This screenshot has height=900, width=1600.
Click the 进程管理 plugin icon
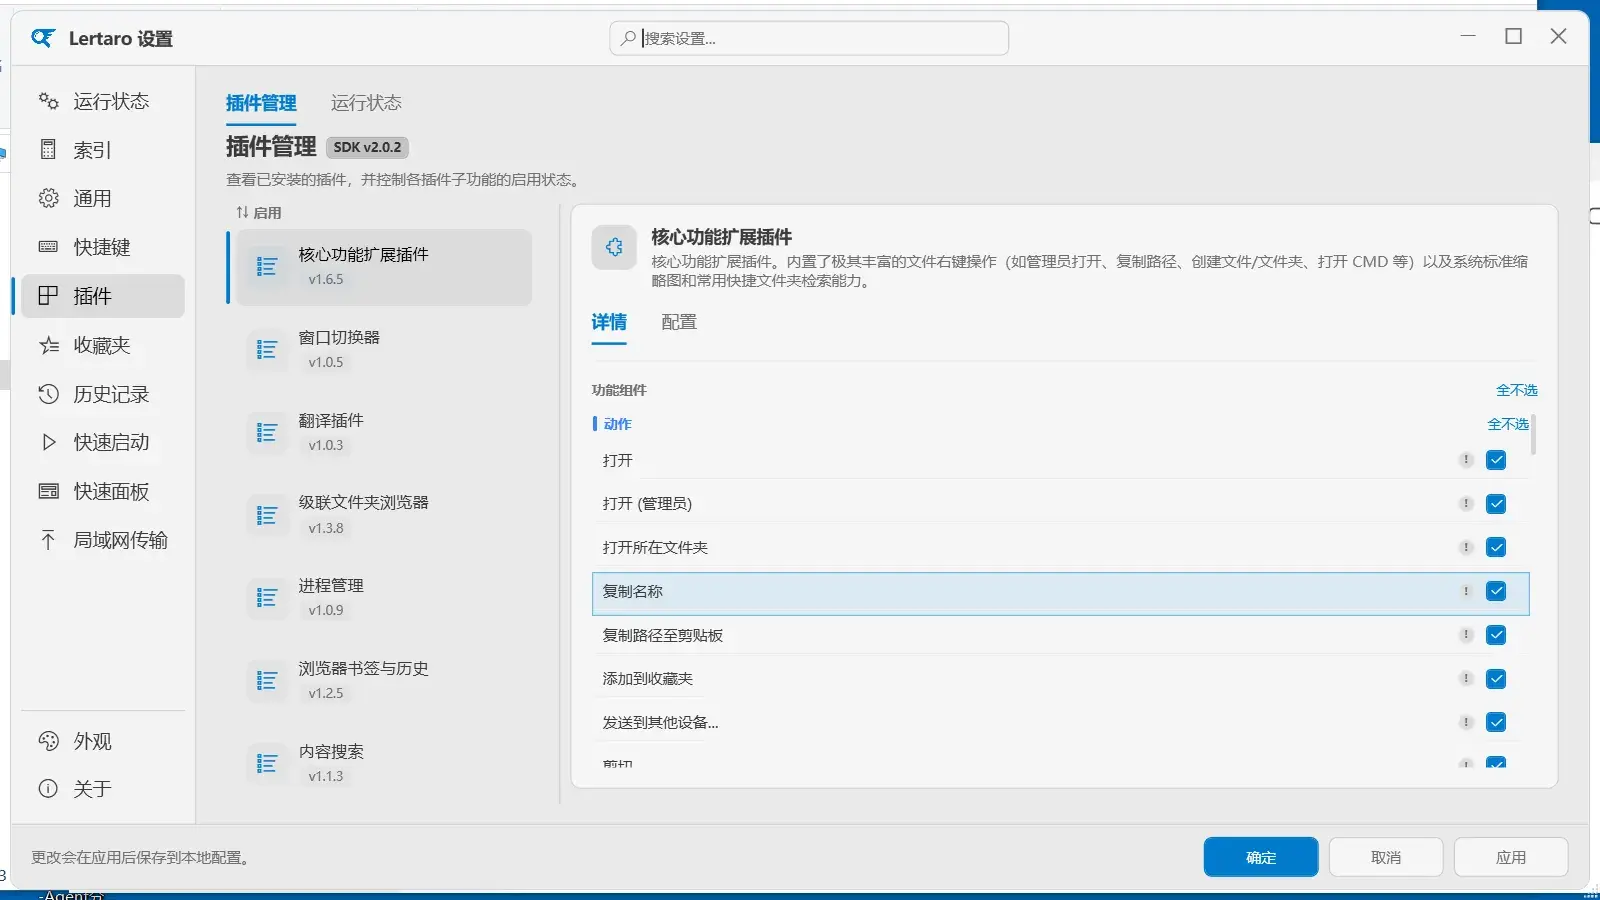267,598
